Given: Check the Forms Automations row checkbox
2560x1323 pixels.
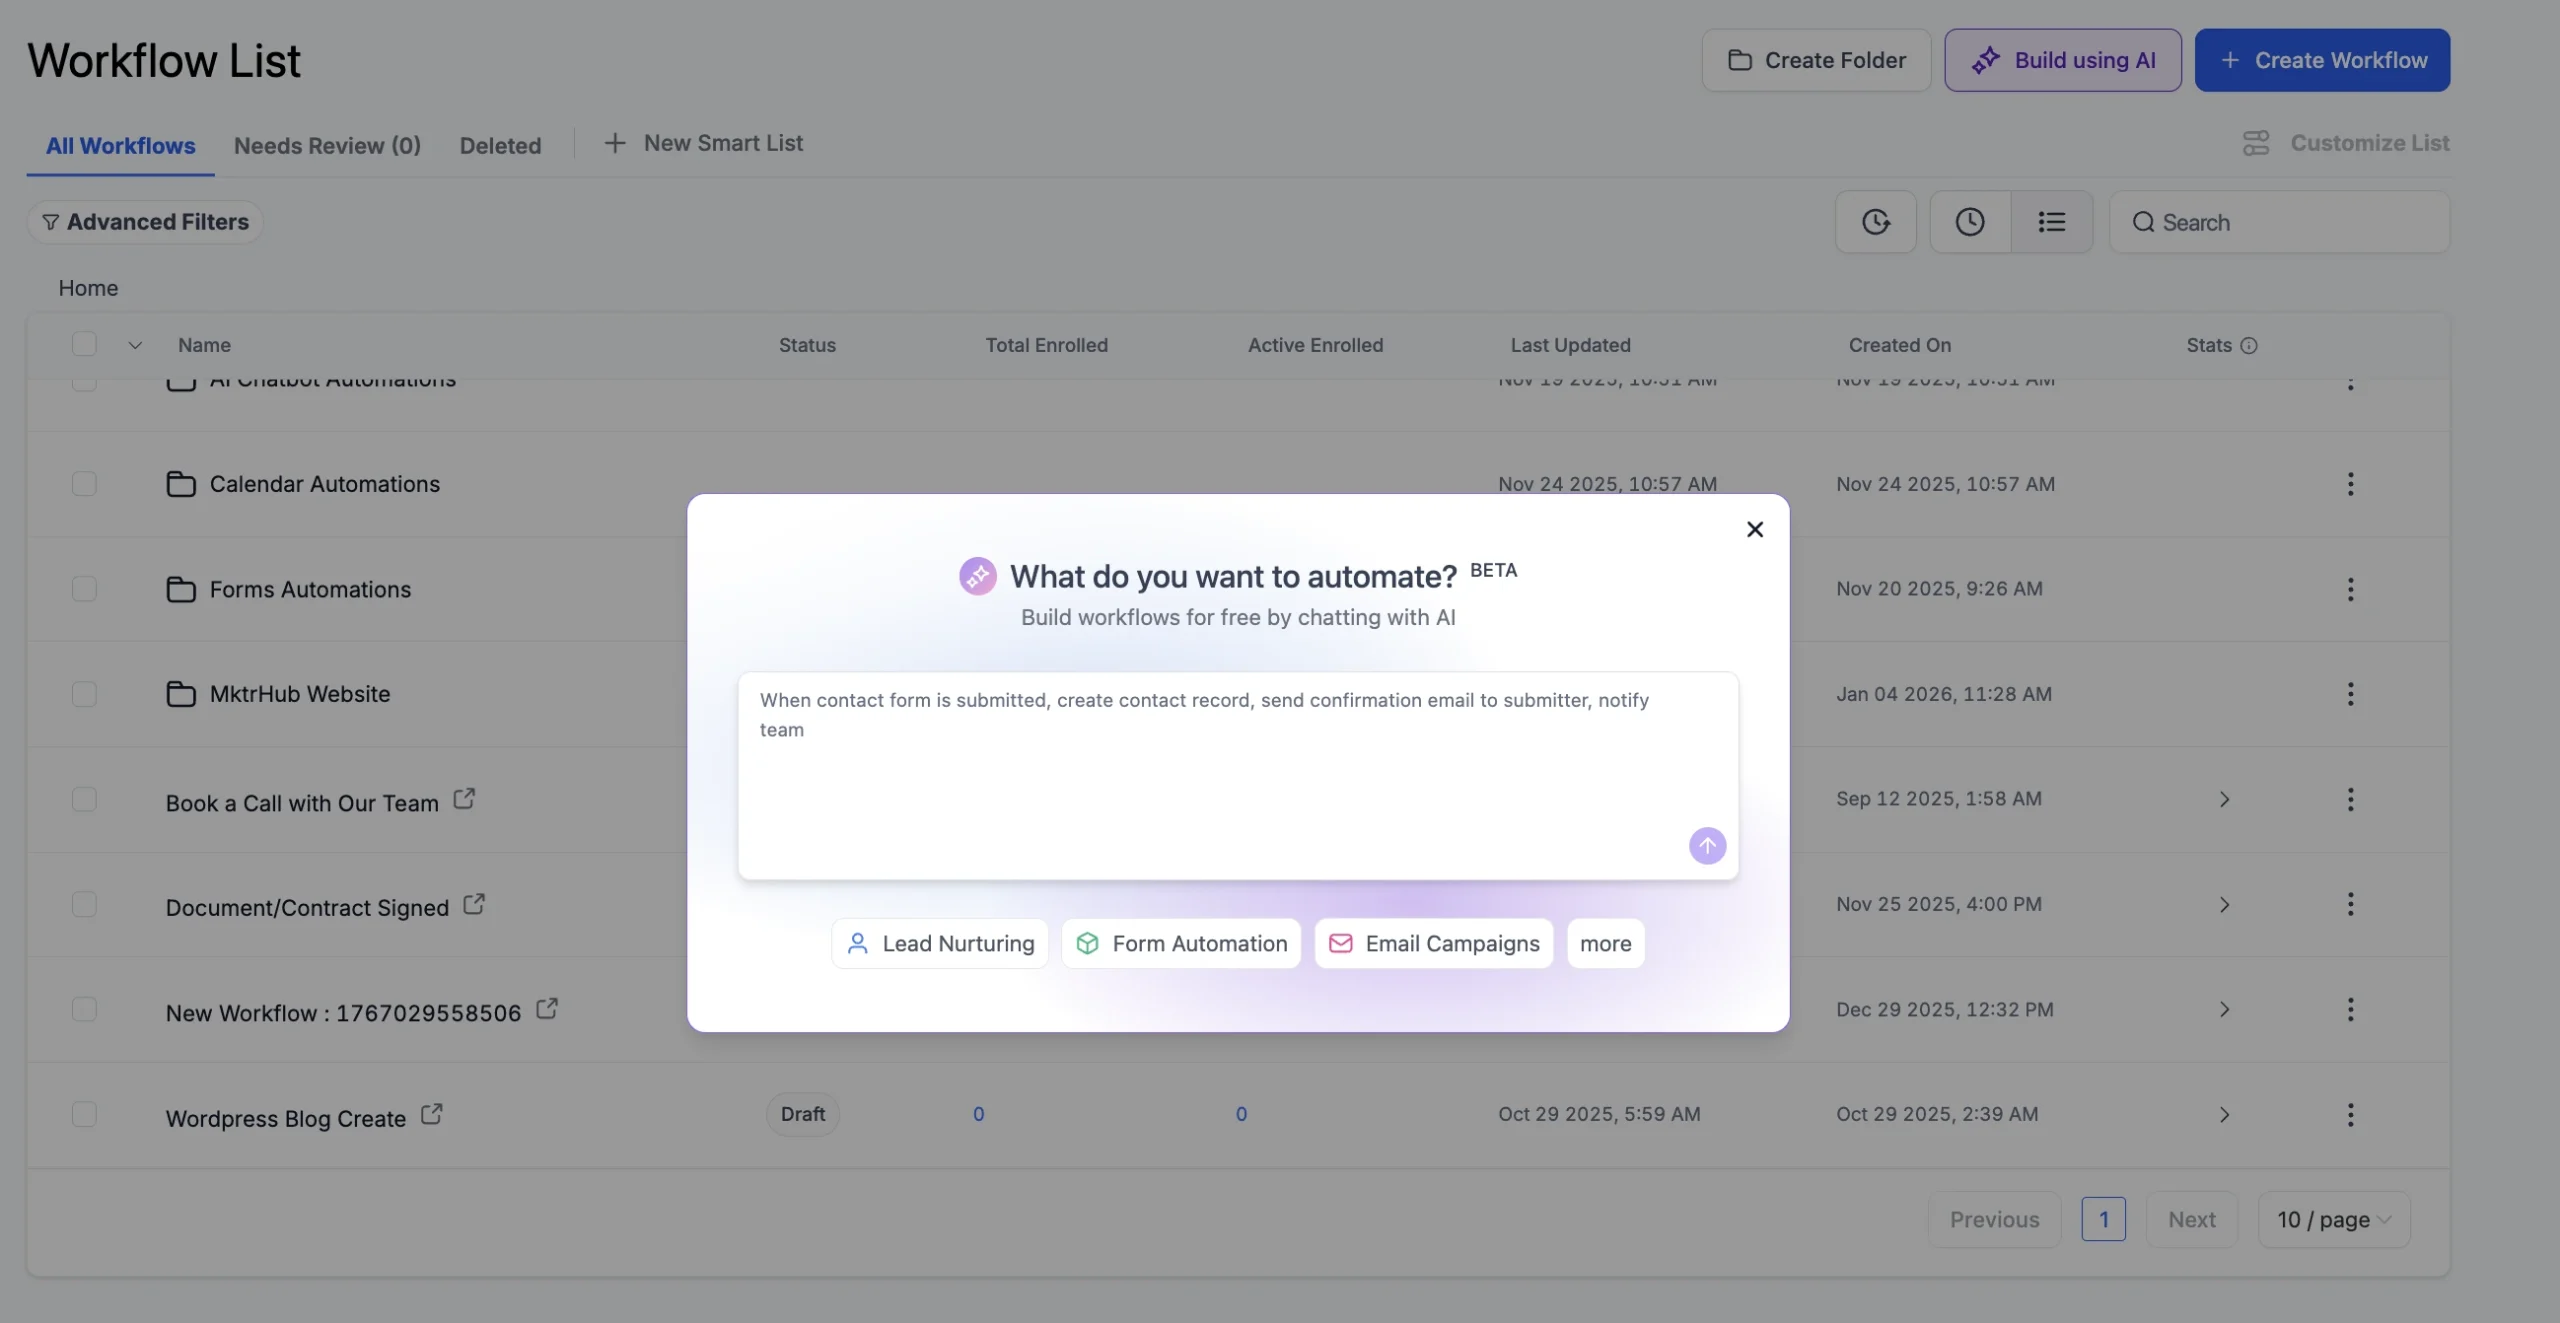Looking at the screenshot, I should tap(84, 589).
